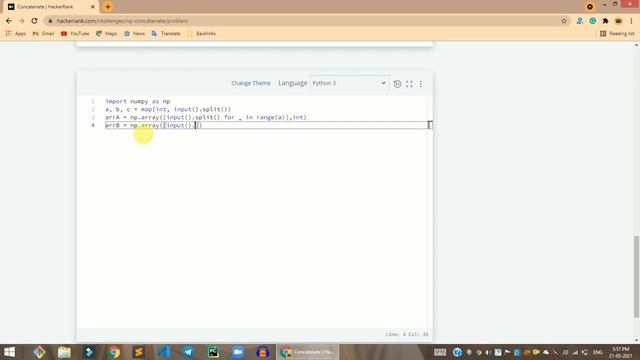The height and width of the screenshot is (360, 640).
Task: Open the Gmail bookmark
Action: click(43, 33)
